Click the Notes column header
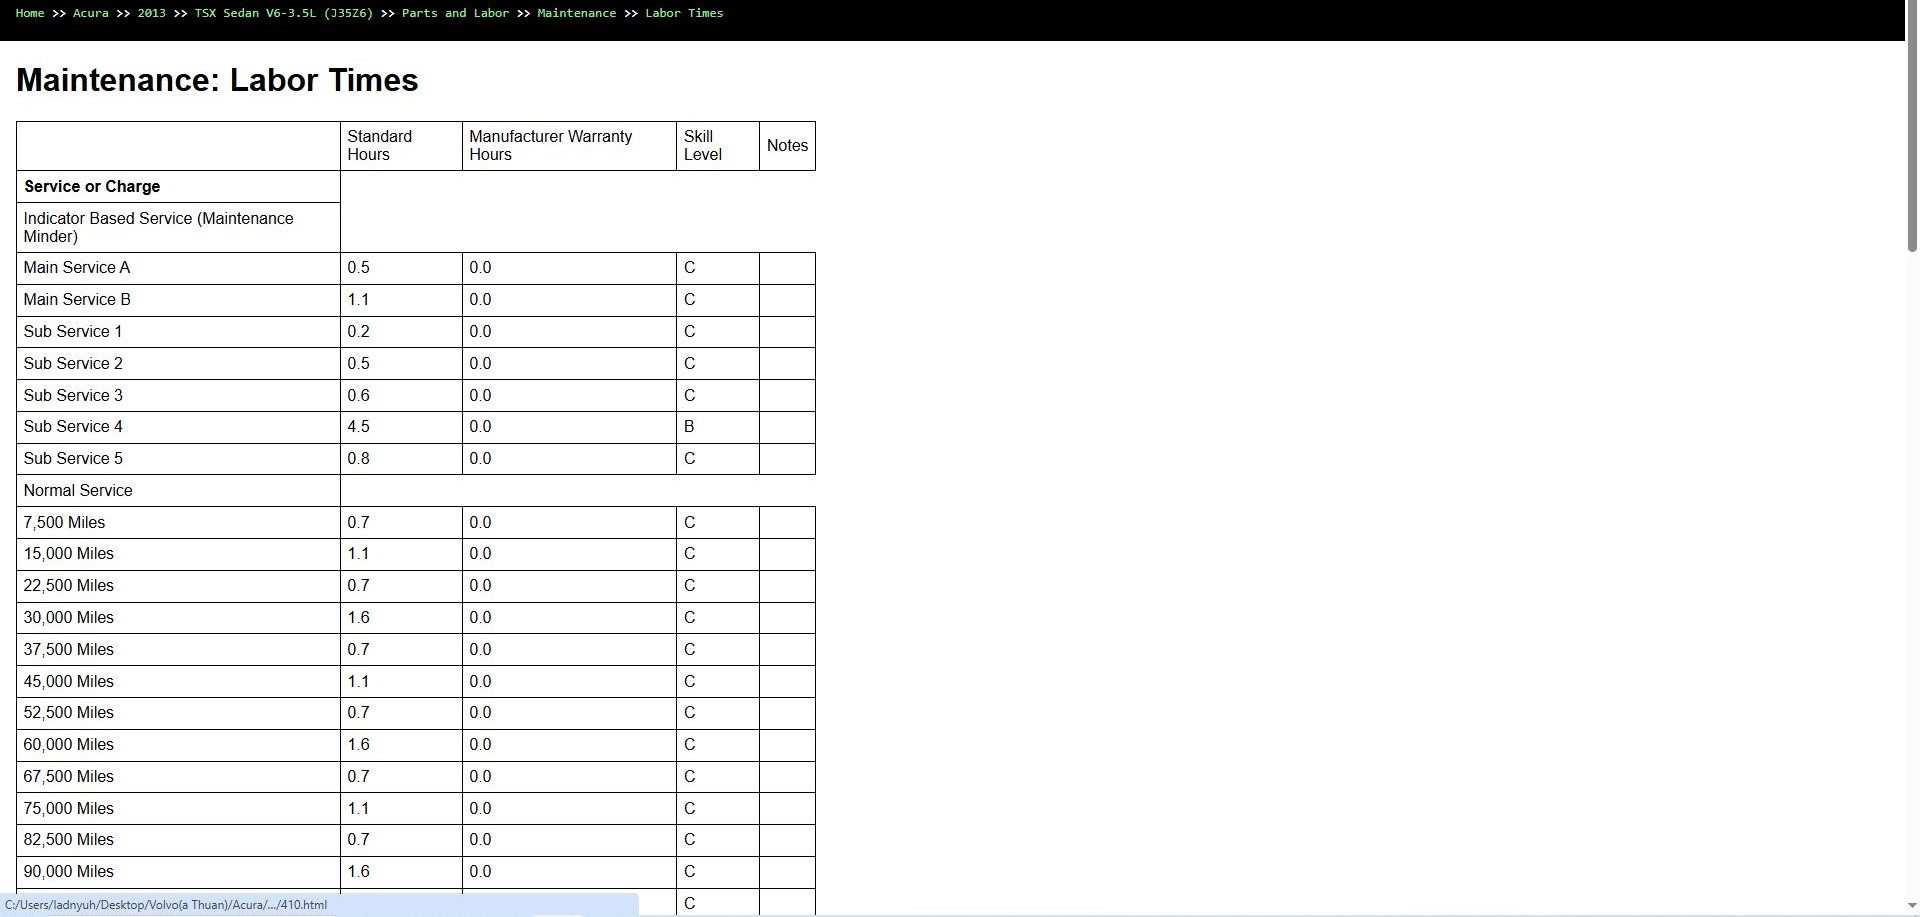Screen dimensions: 1920x917 787,146
